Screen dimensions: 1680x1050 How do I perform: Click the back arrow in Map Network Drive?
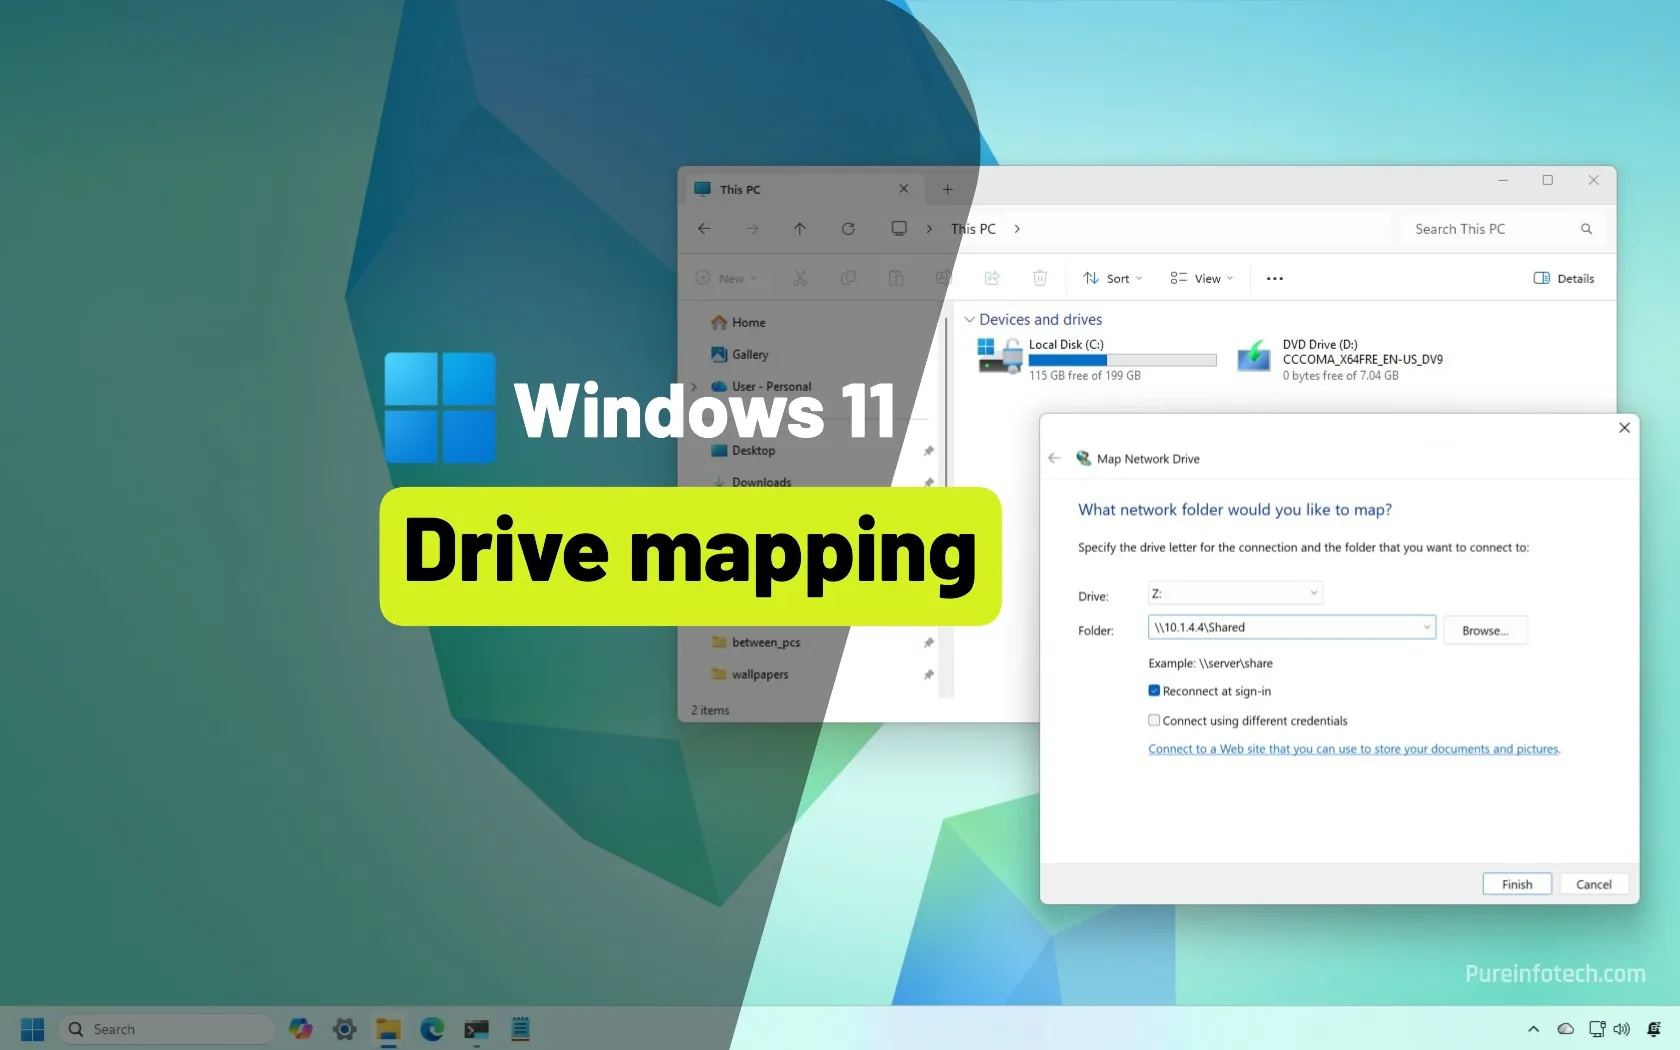point(1054,458)
